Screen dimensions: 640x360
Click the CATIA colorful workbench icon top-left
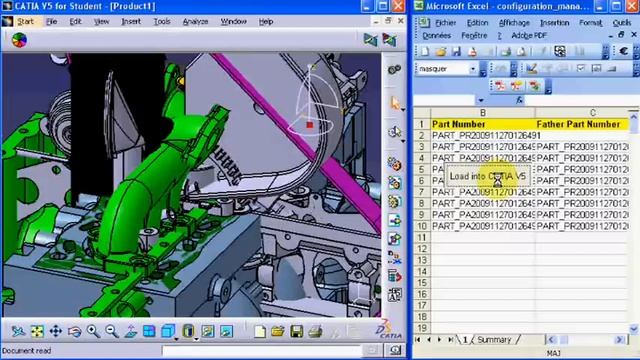(19, 40)
